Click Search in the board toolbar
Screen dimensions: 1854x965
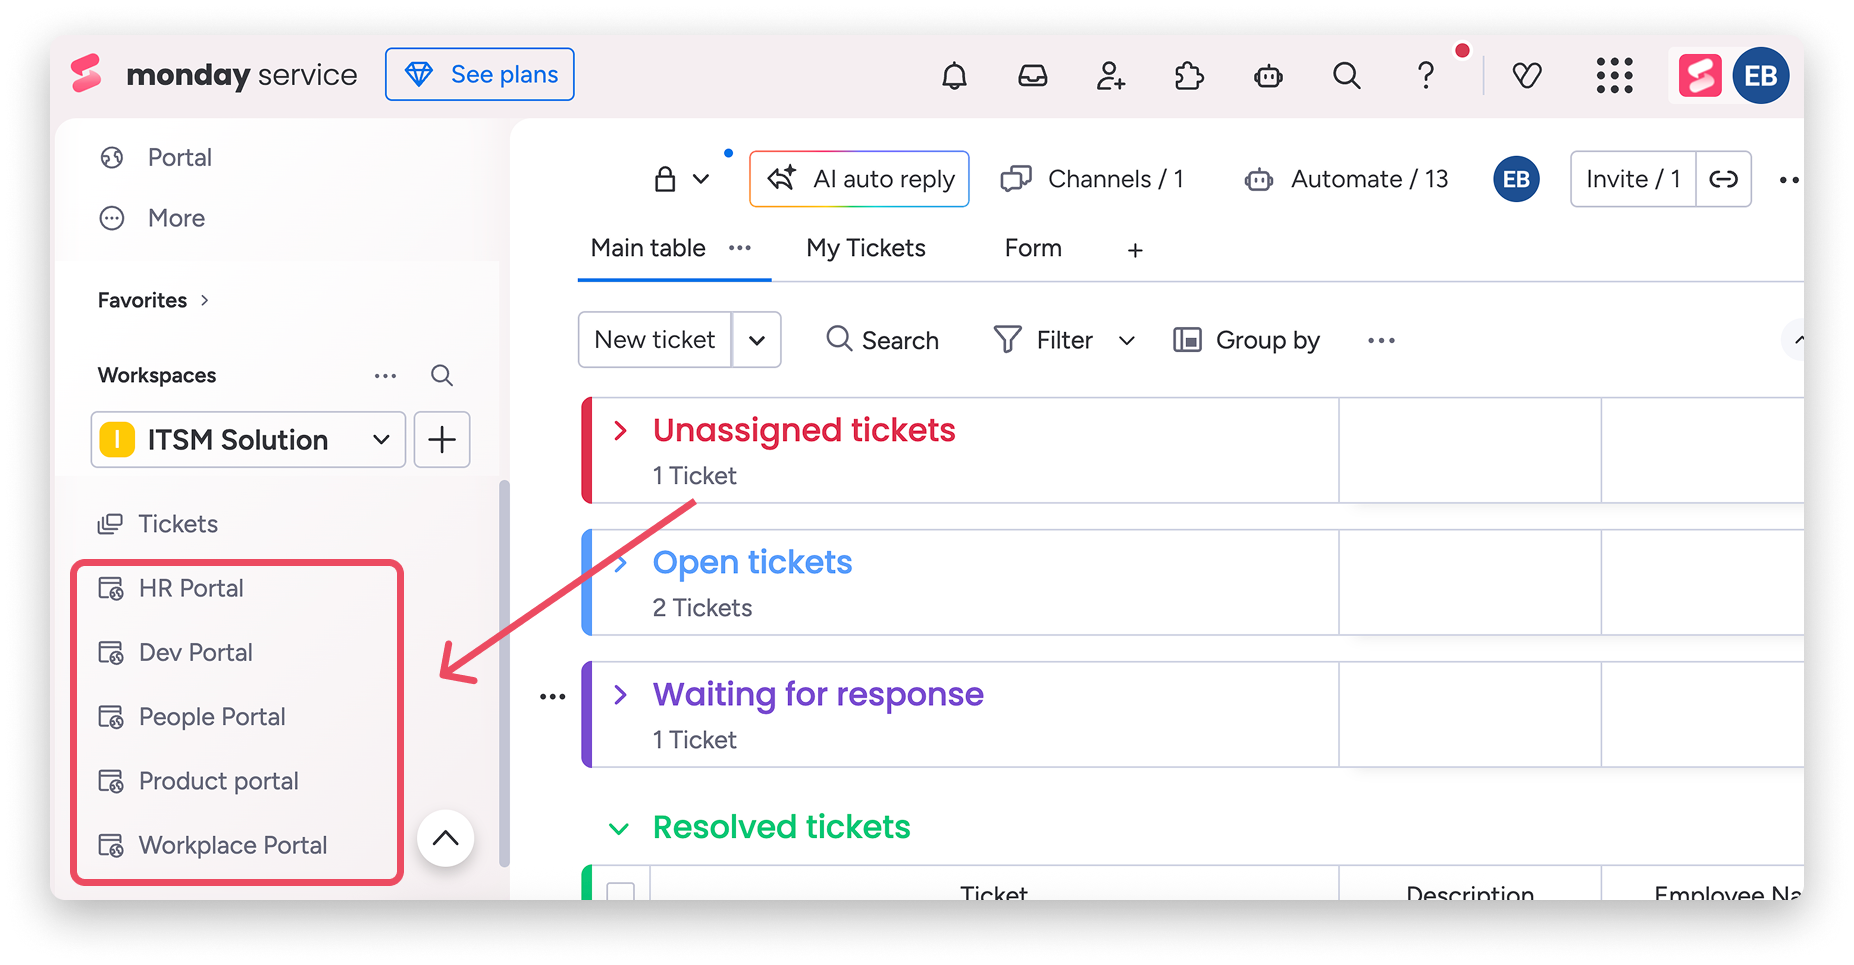[x=883, y=340]
